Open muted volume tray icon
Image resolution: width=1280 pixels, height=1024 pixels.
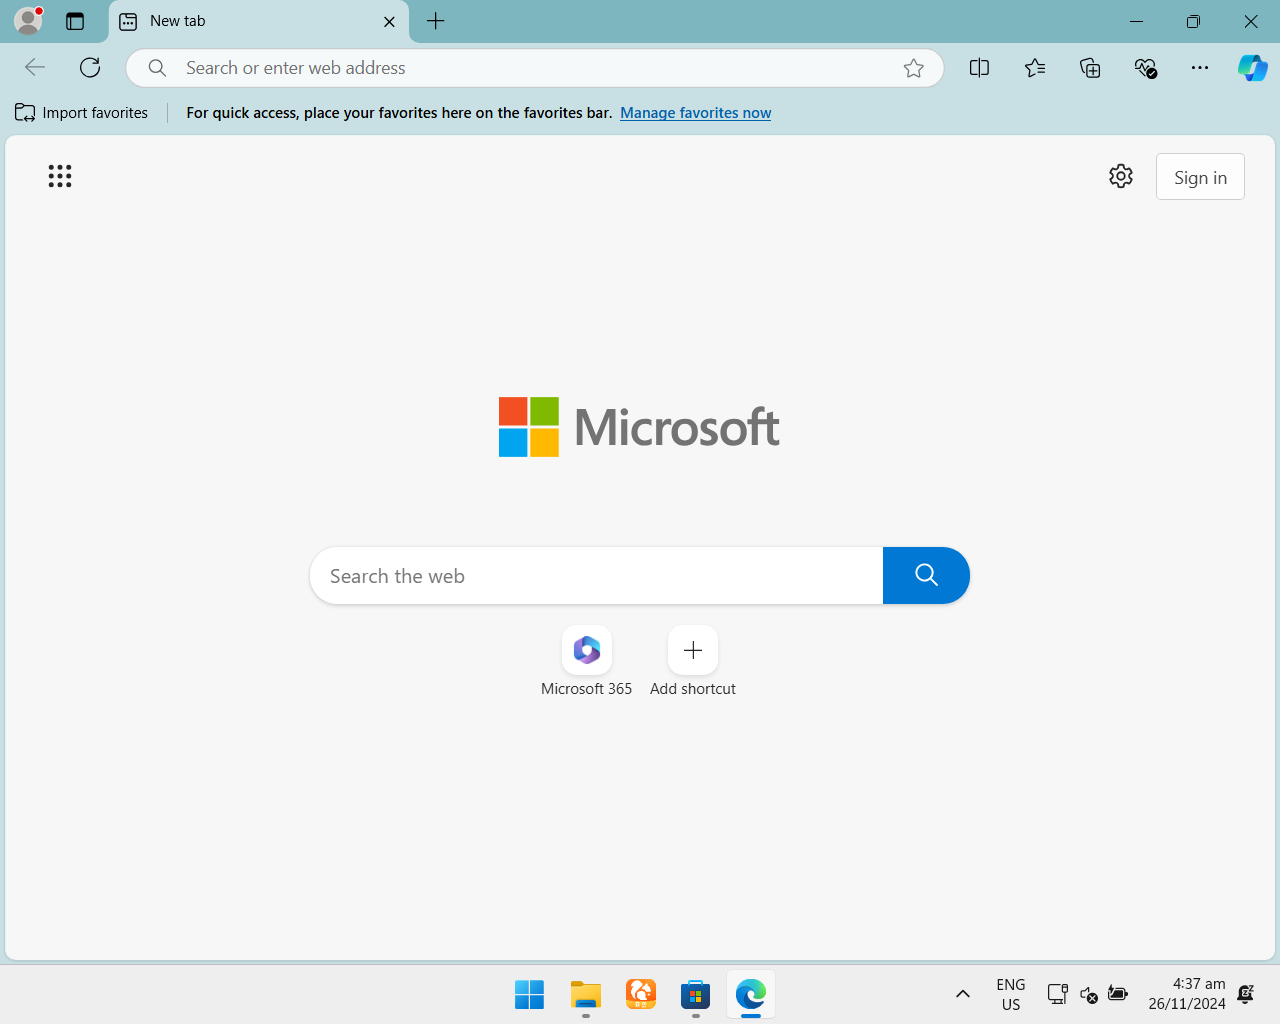(x=1089, y=994)
